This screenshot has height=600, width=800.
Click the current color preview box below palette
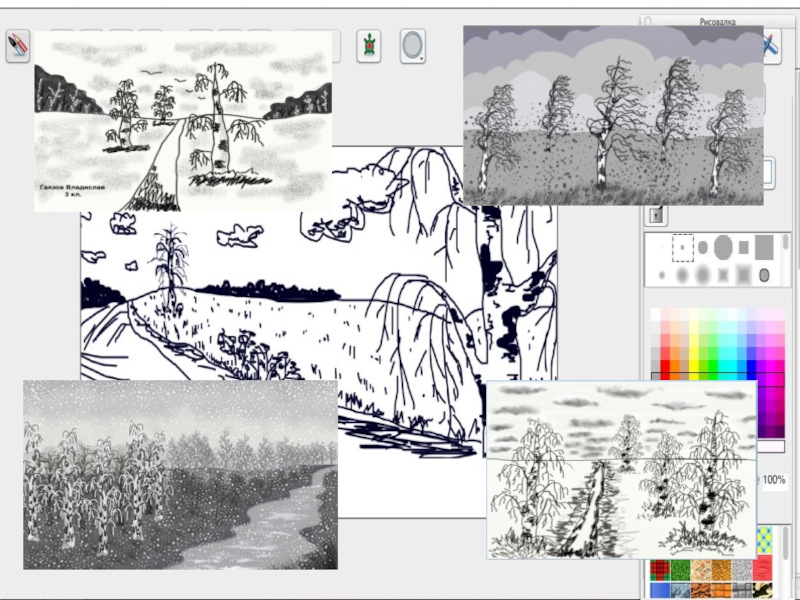771,446
